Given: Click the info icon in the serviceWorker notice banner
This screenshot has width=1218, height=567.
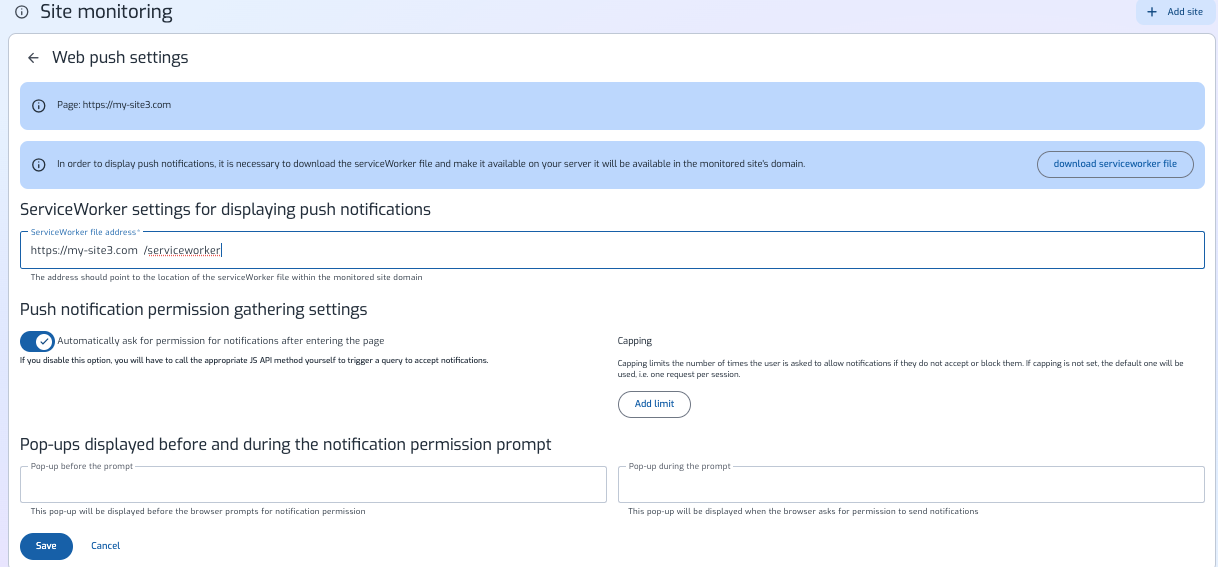Looking at the screenshot, I should pyautogui.click(x=39, y=164).
